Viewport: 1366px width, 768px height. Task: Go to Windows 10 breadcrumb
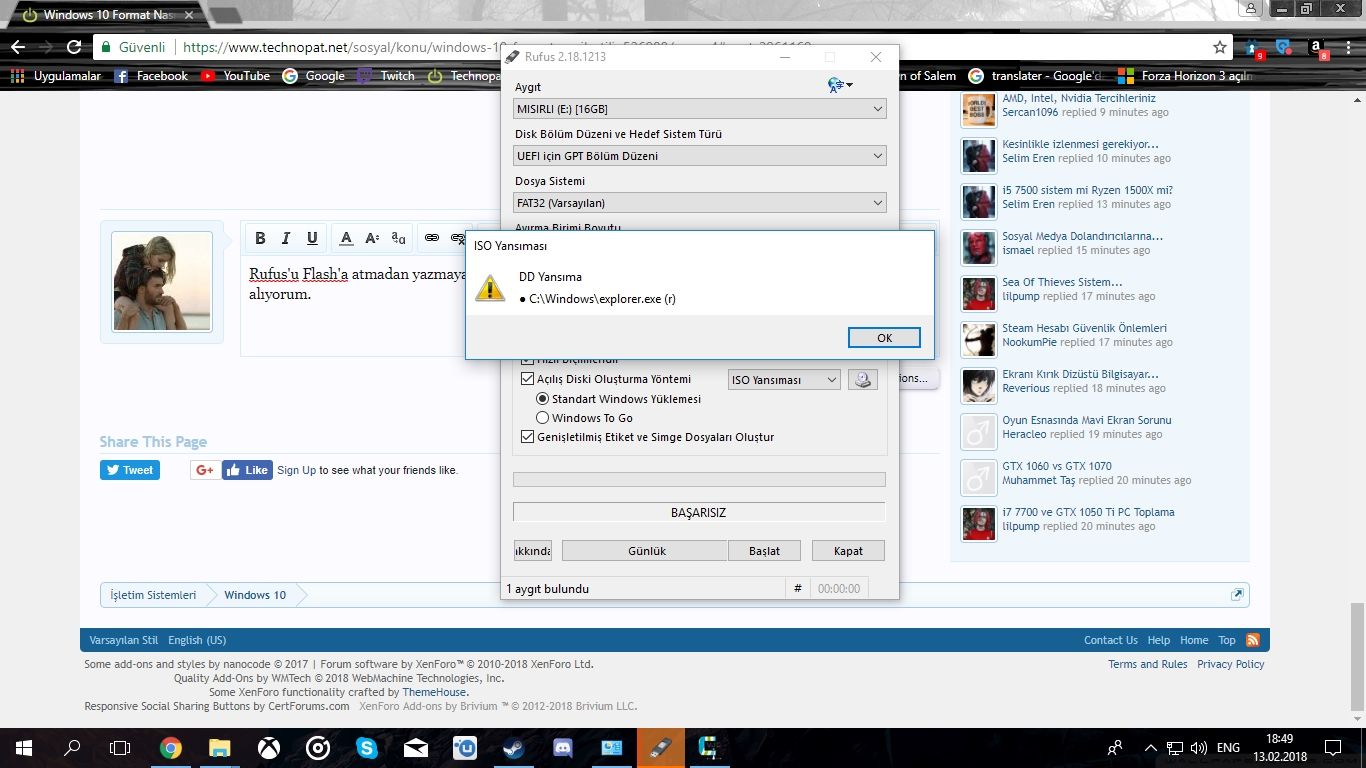coord(255,595)
